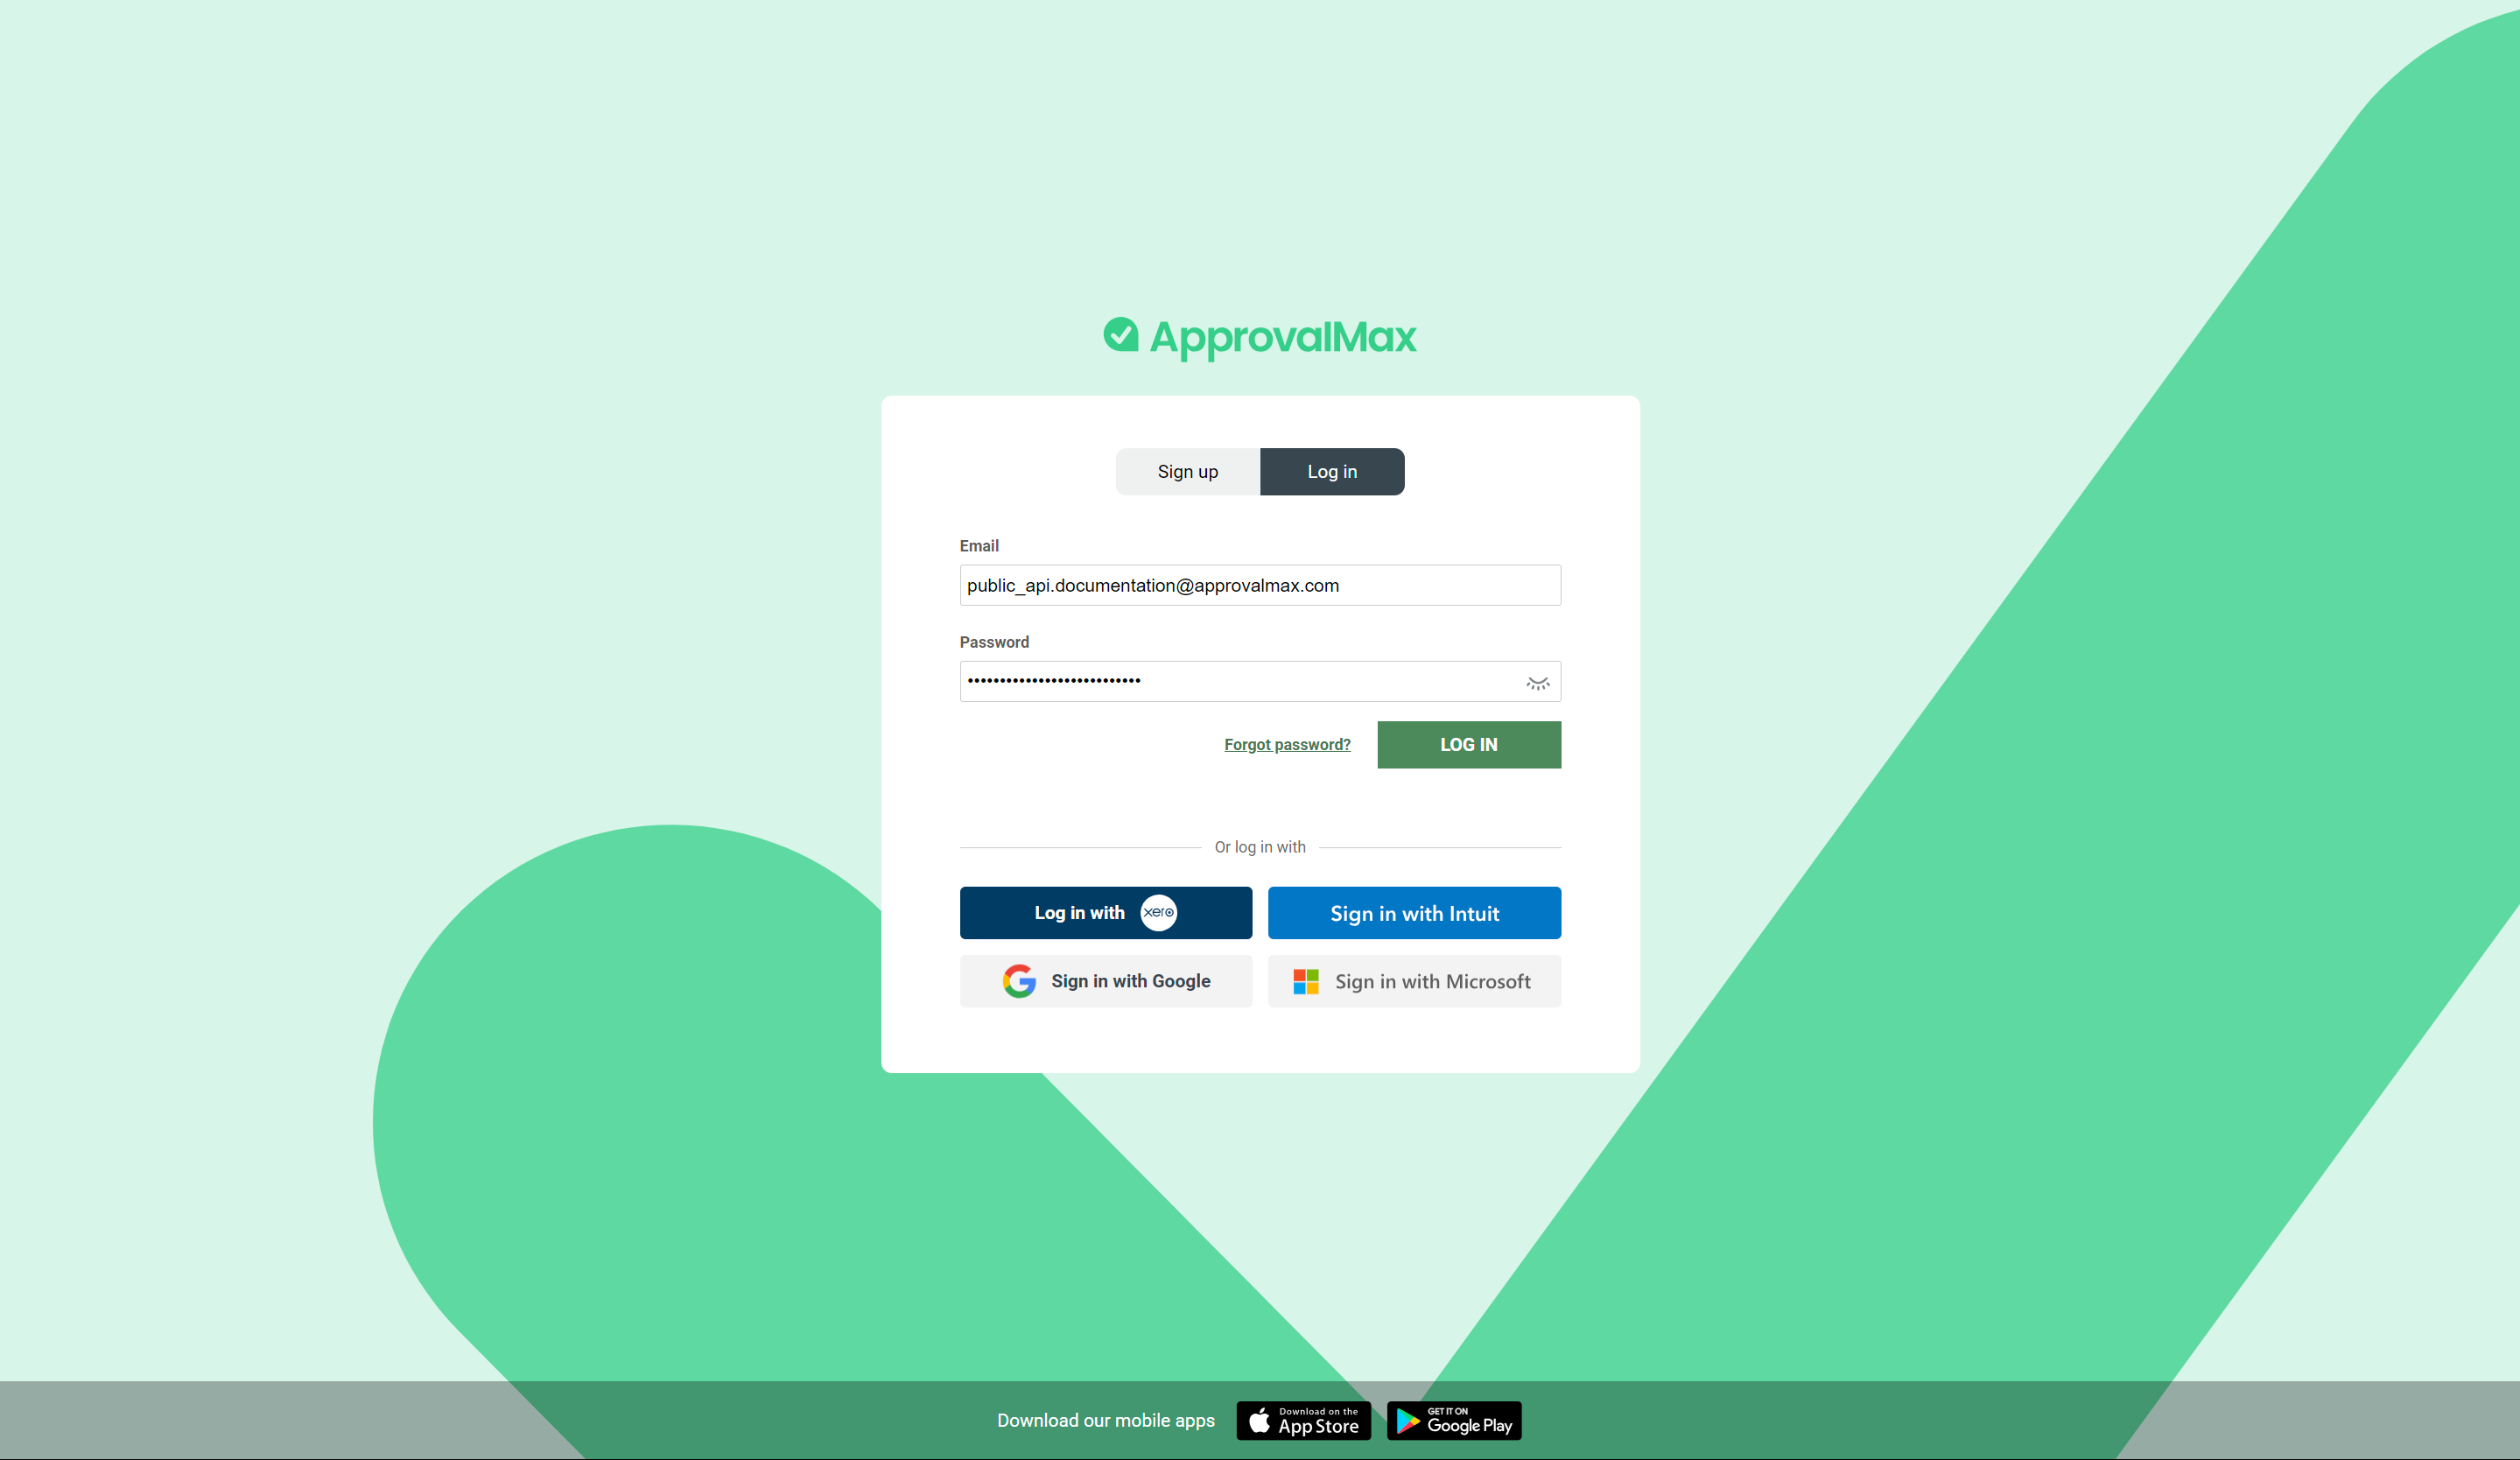Click the Google logo icon in sign-in button

1019,980
